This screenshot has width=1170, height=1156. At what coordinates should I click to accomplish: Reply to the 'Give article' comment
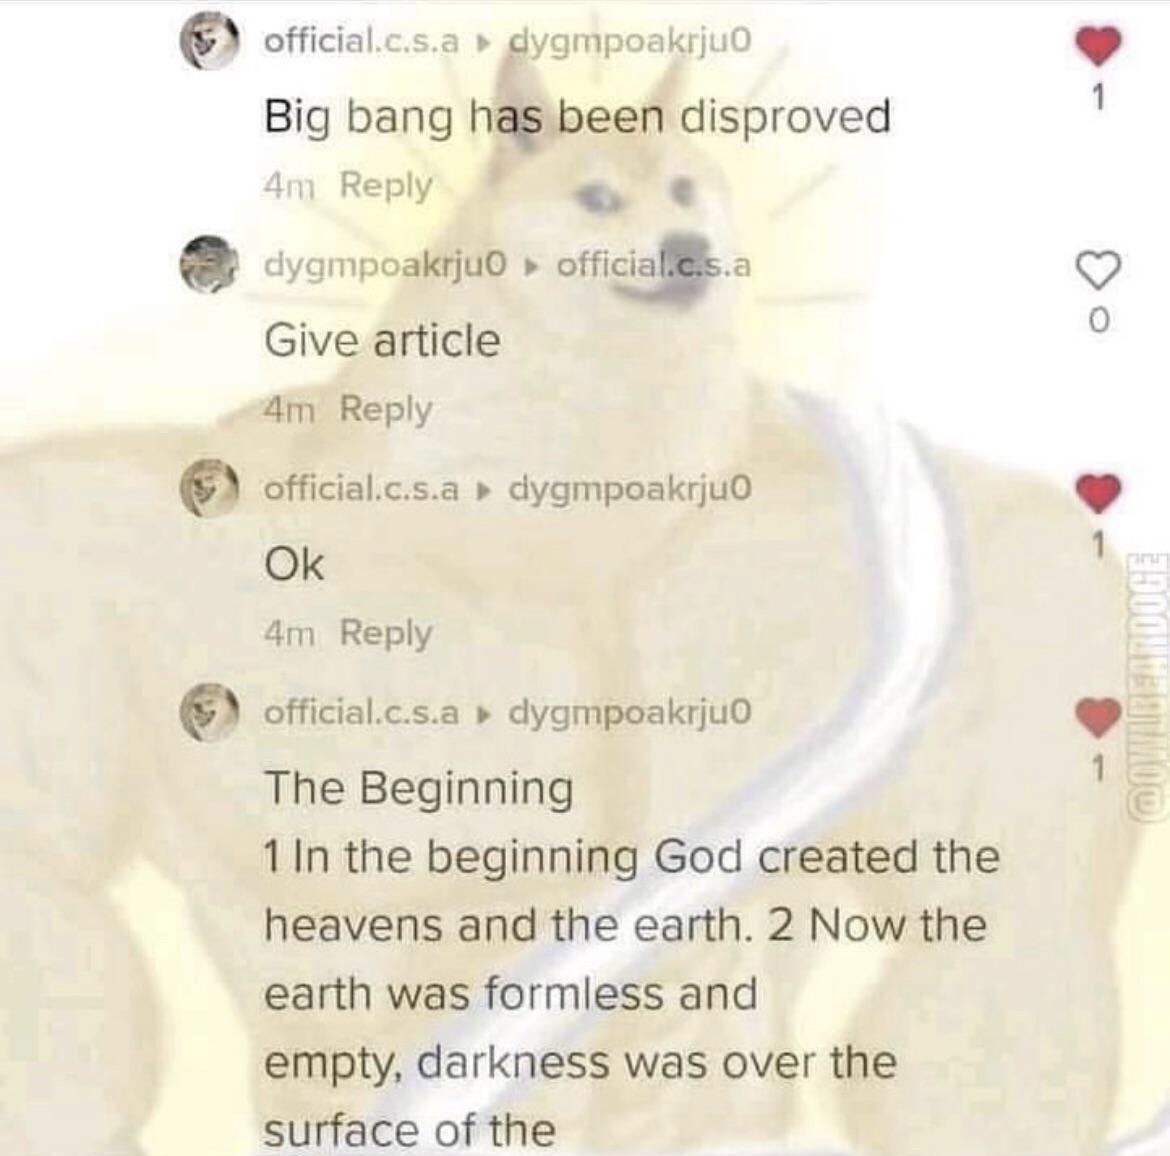[386, 409]
